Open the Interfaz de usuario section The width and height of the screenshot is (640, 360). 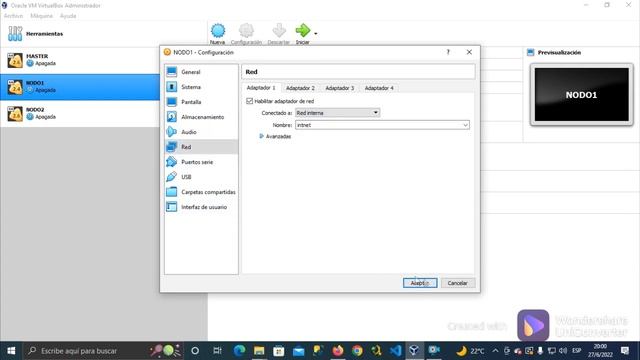201,207
